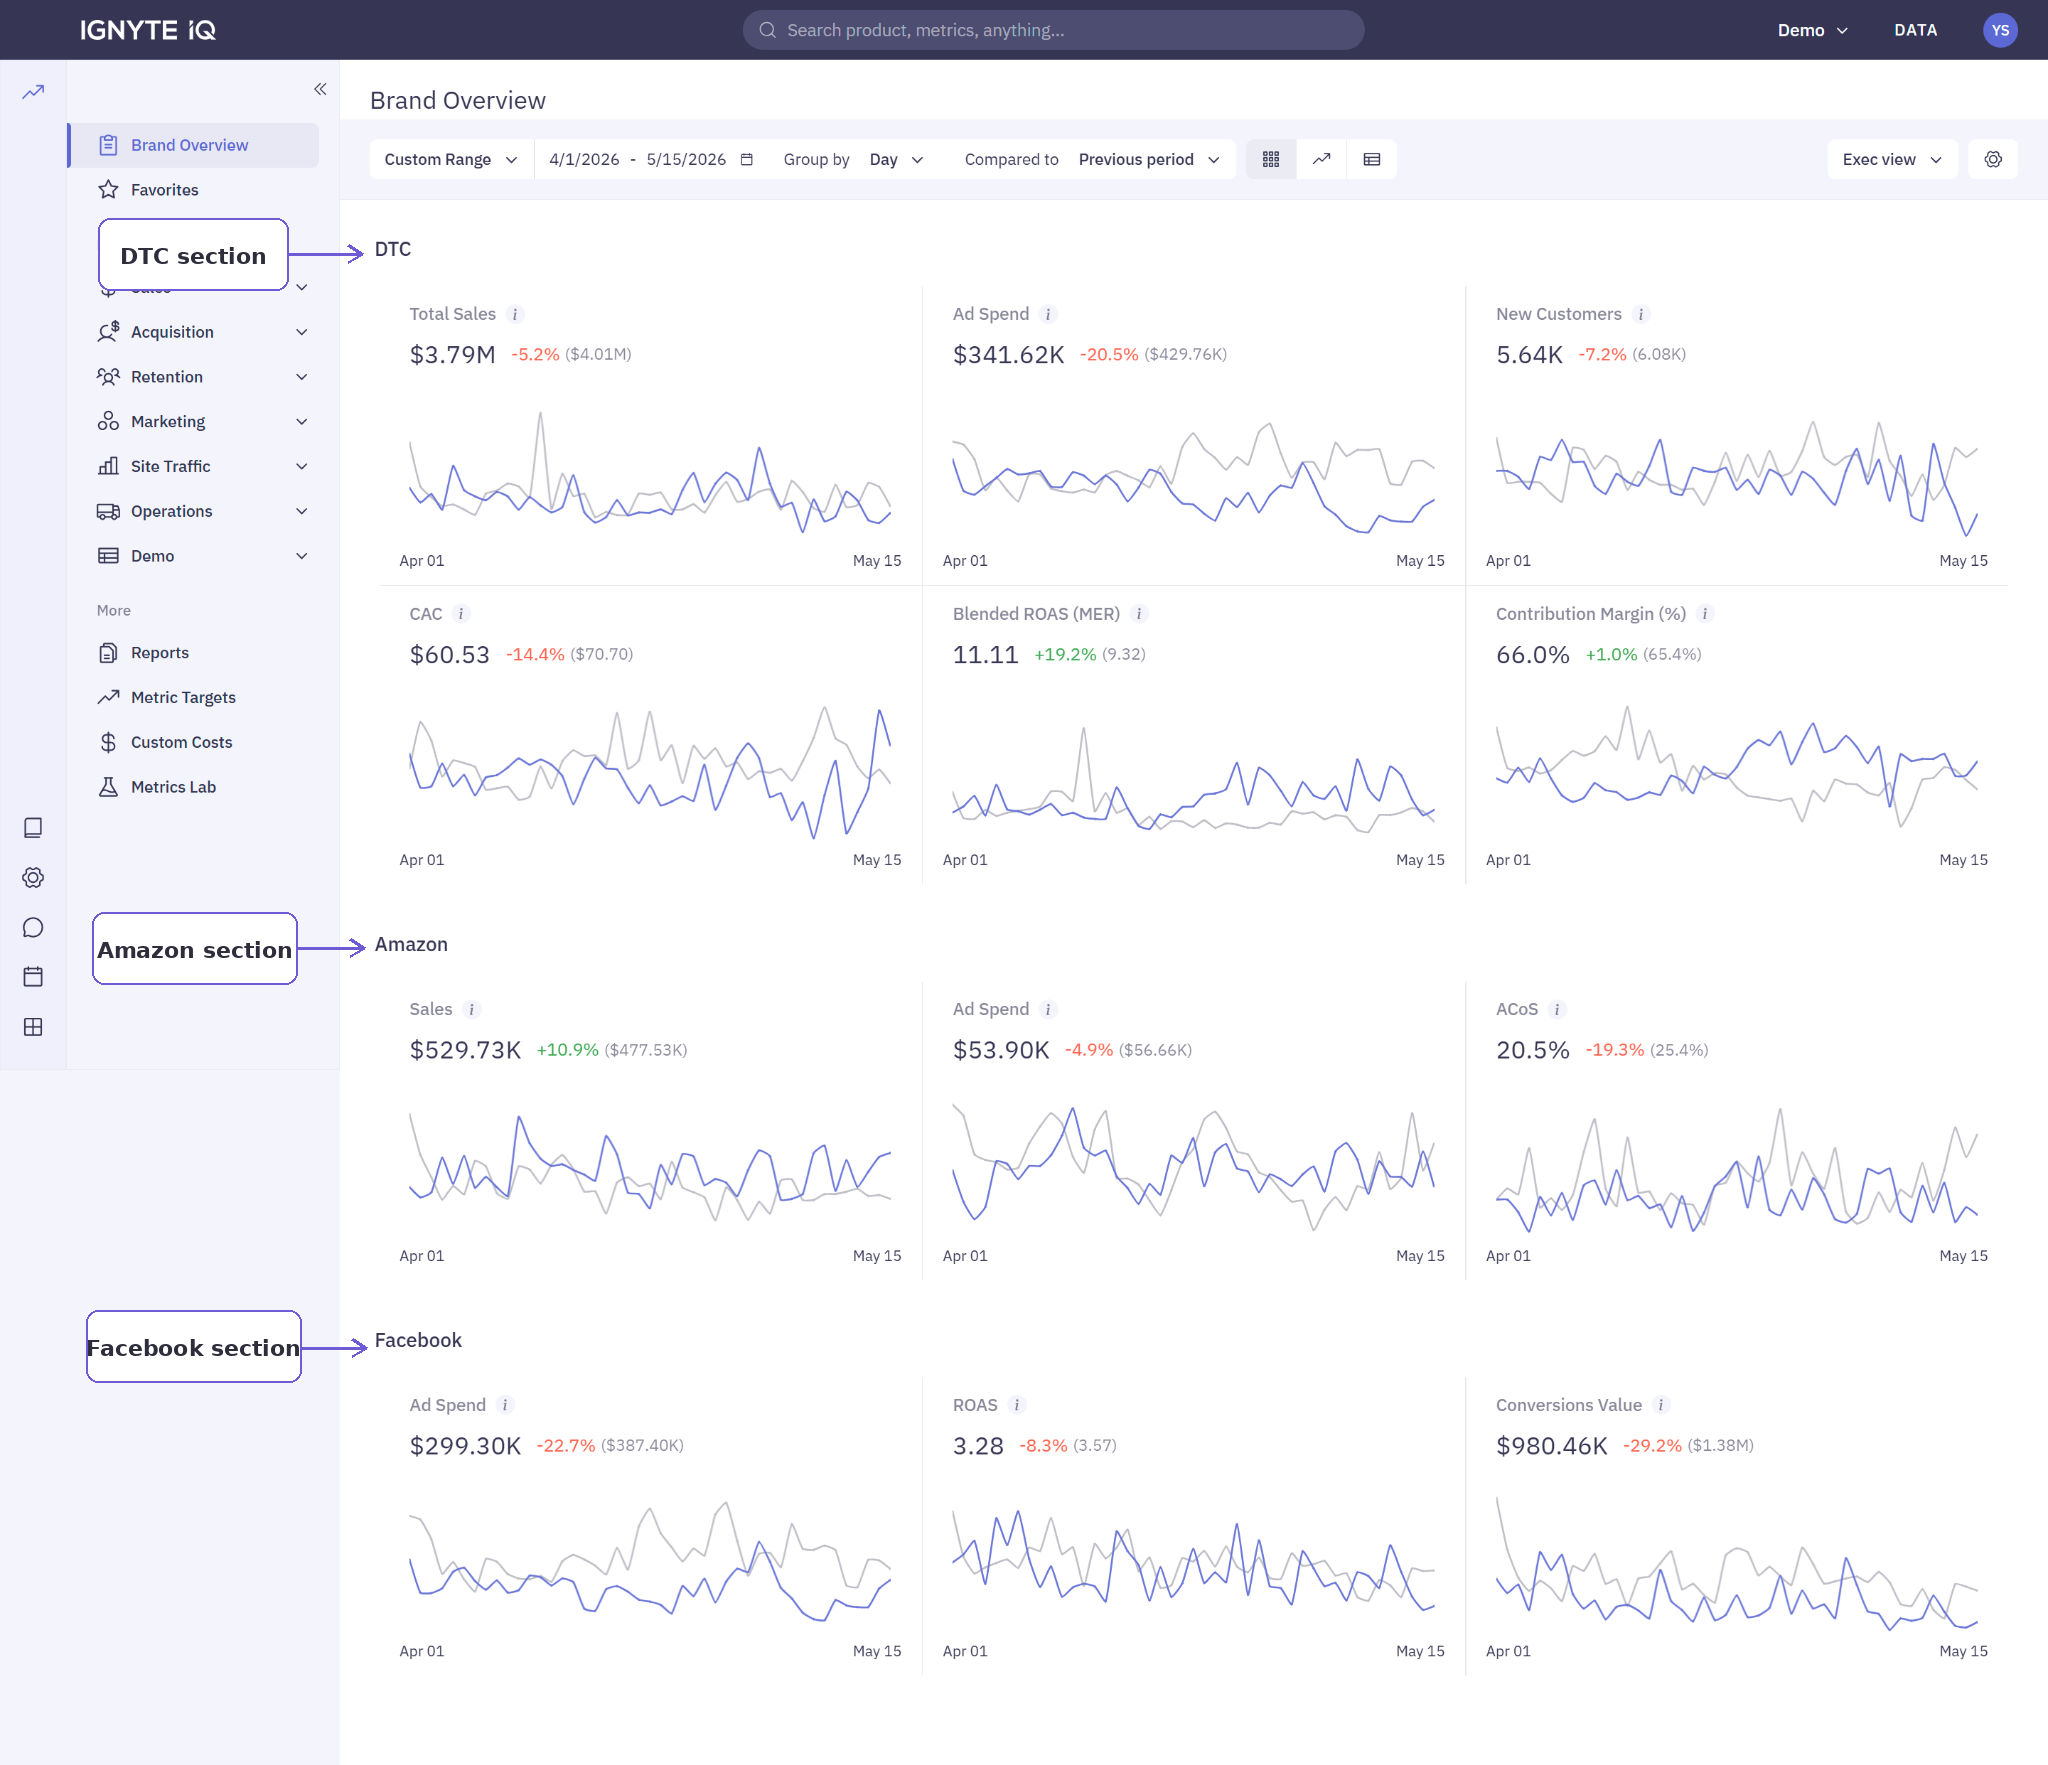Click the date range calendar icon
Screen dimensions: 2048x1765
coord(747,159)
